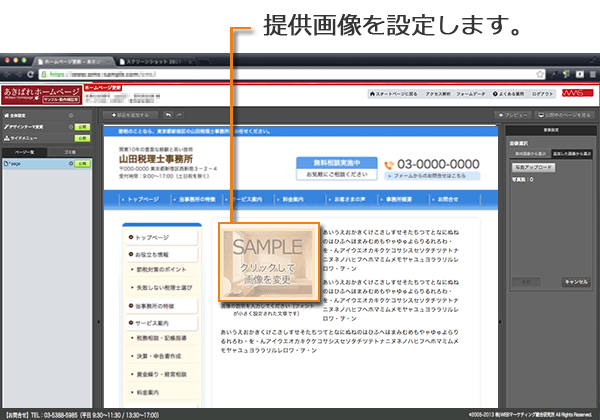Toggle 公開 status for デザインテーマ変更

[x=82, y=128]
